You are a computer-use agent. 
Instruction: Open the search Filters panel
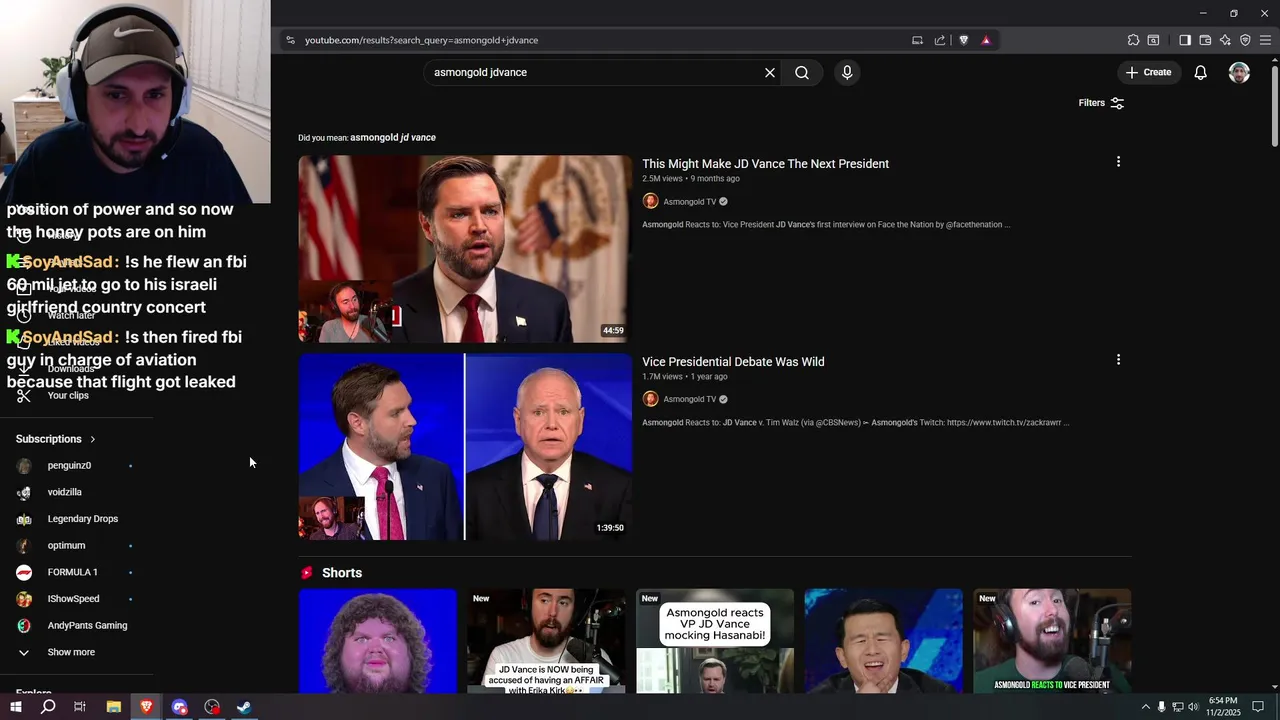tap(1101, 103)
